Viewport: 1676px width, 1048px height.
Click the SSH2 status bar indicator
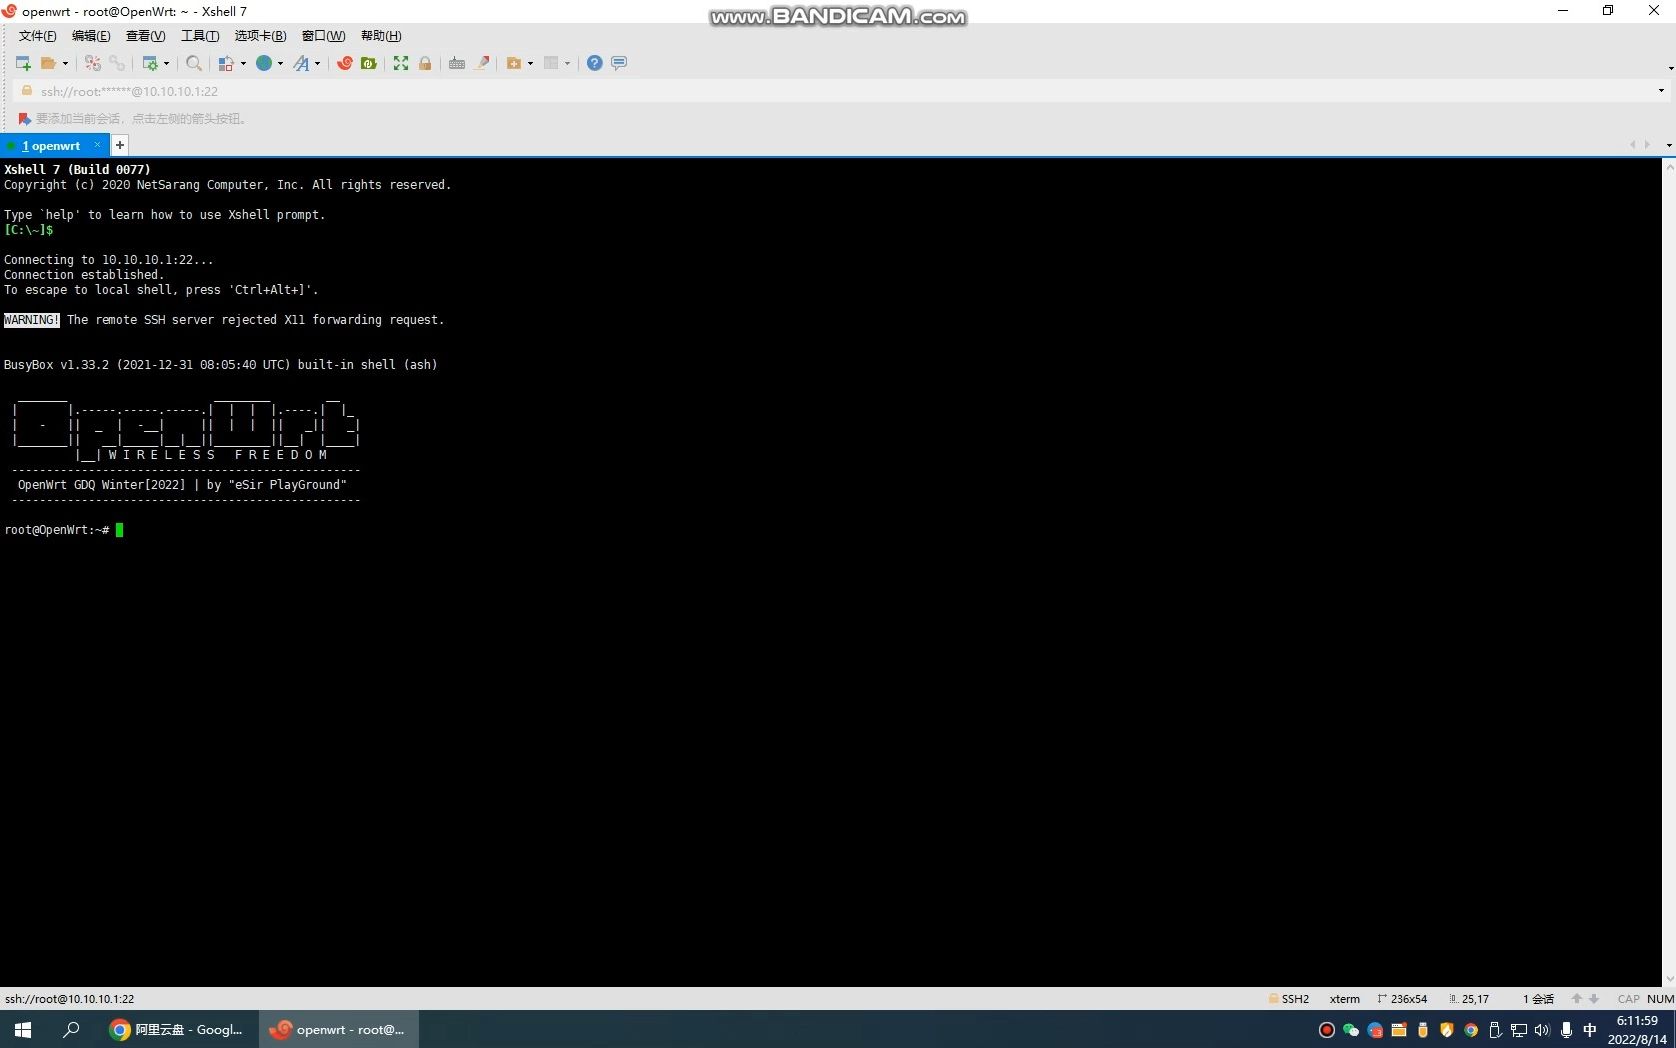point(1289,999)
